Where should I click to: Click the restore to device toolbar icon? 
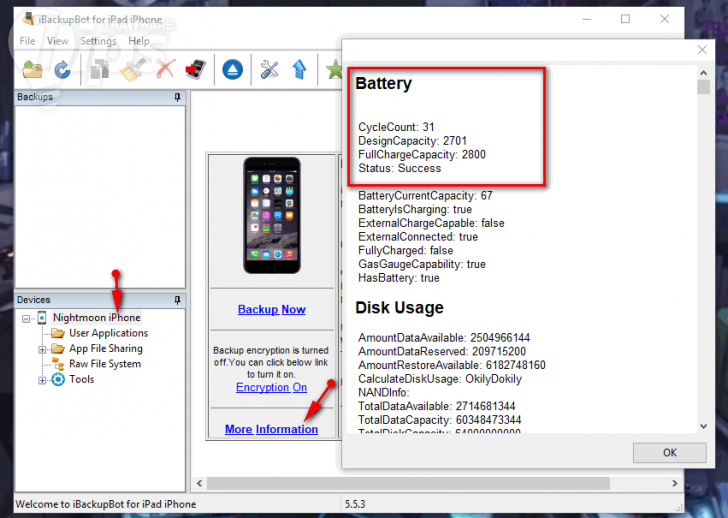point(195,70)
